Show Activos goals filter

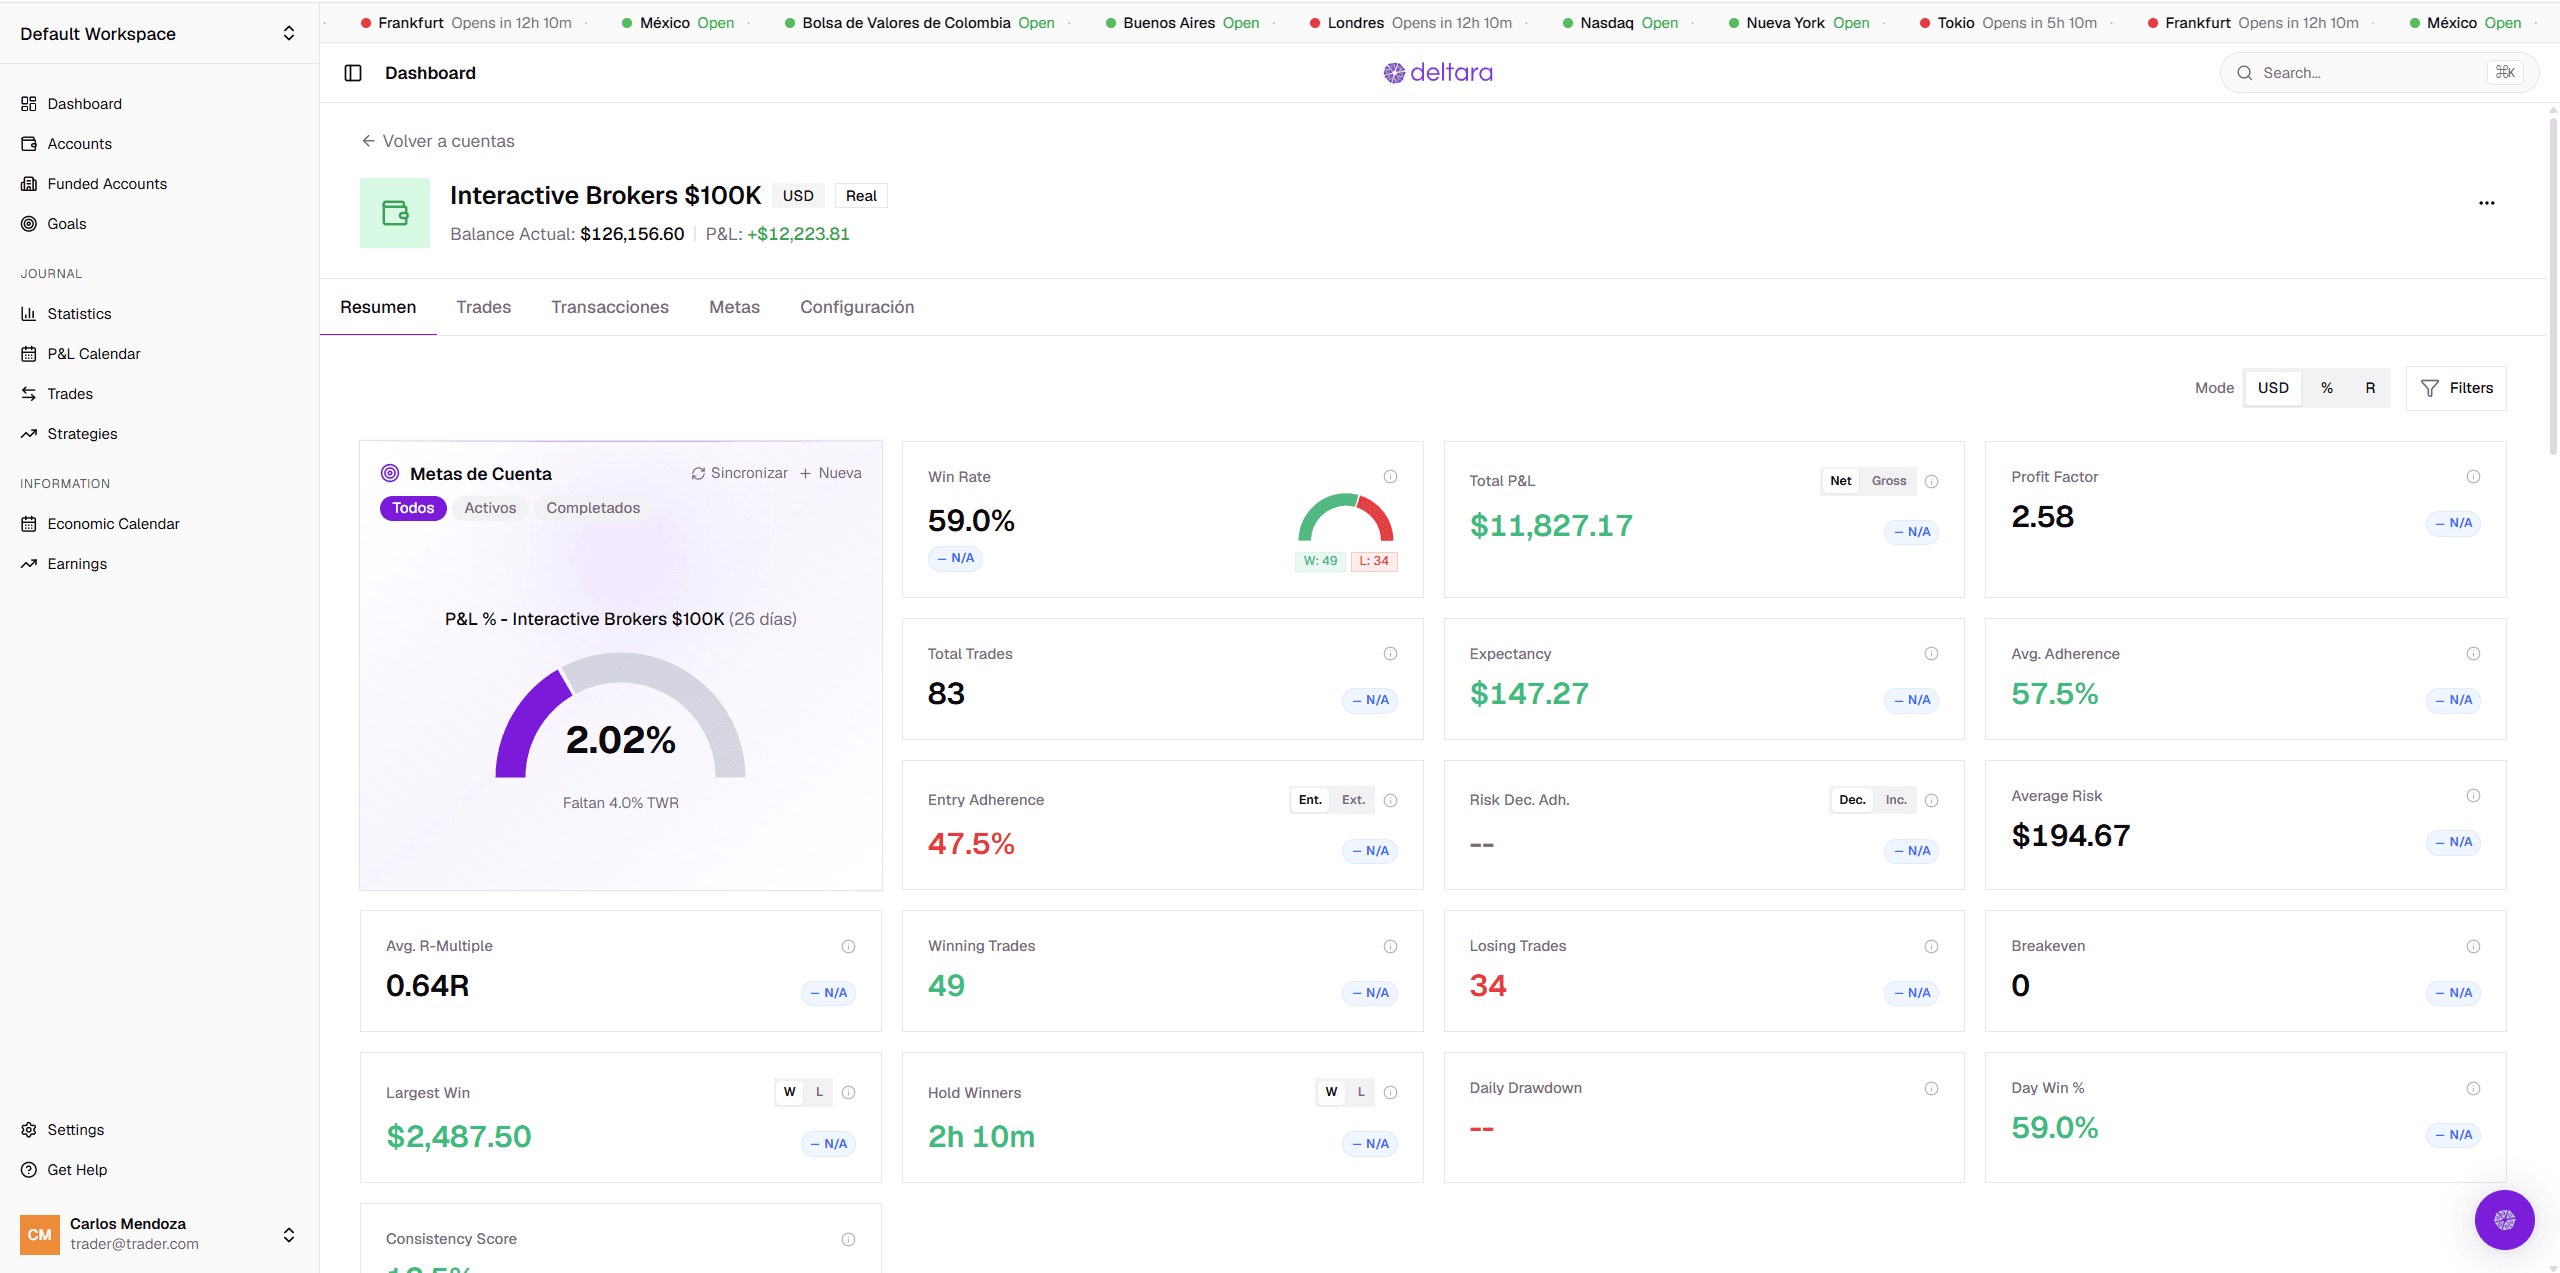490,508
